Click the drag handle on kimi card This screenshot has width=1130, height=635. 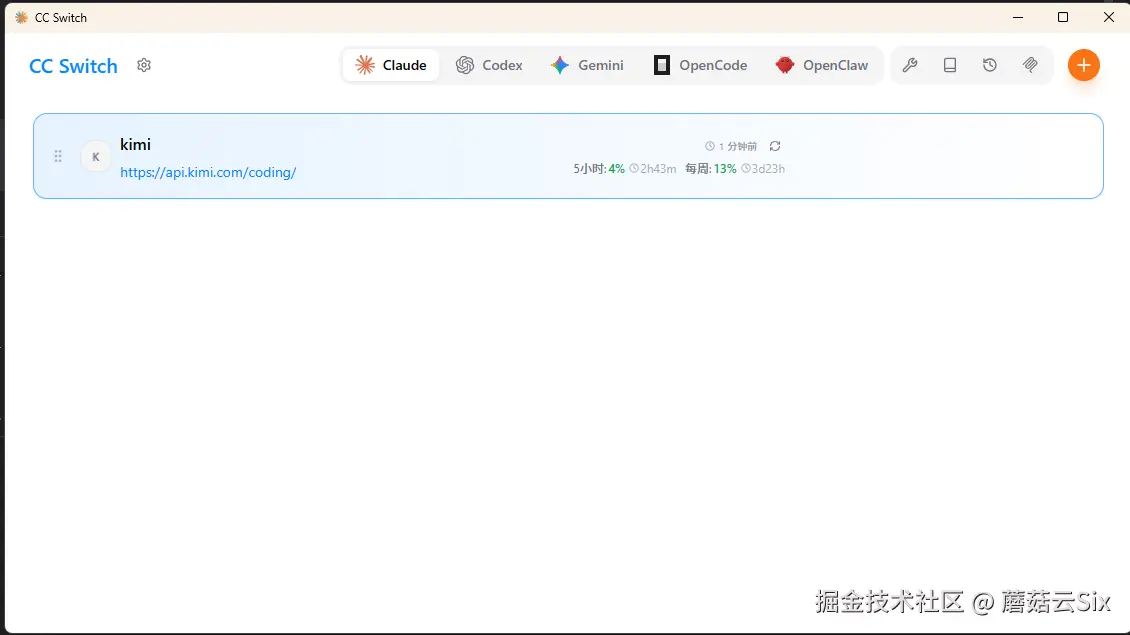coord(58,156)
